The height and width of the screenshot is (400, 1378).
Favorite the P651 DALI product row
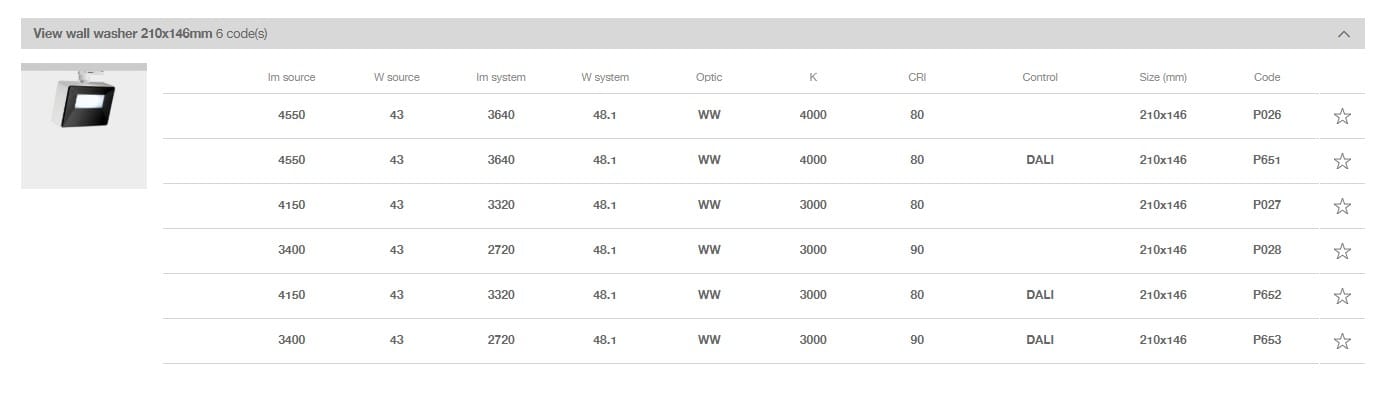tap(1342, 161)
